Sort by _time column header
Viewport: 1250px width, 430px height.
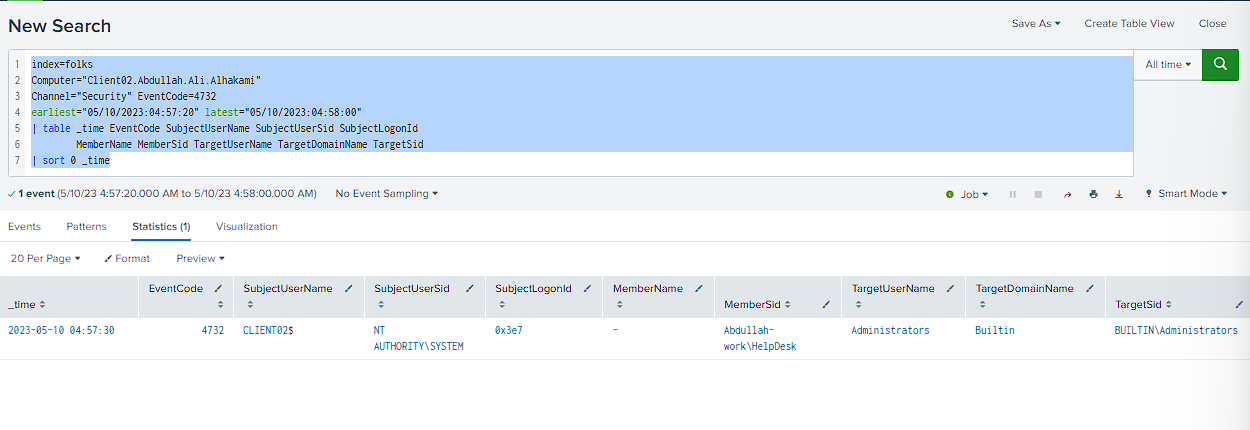point(26,304)
